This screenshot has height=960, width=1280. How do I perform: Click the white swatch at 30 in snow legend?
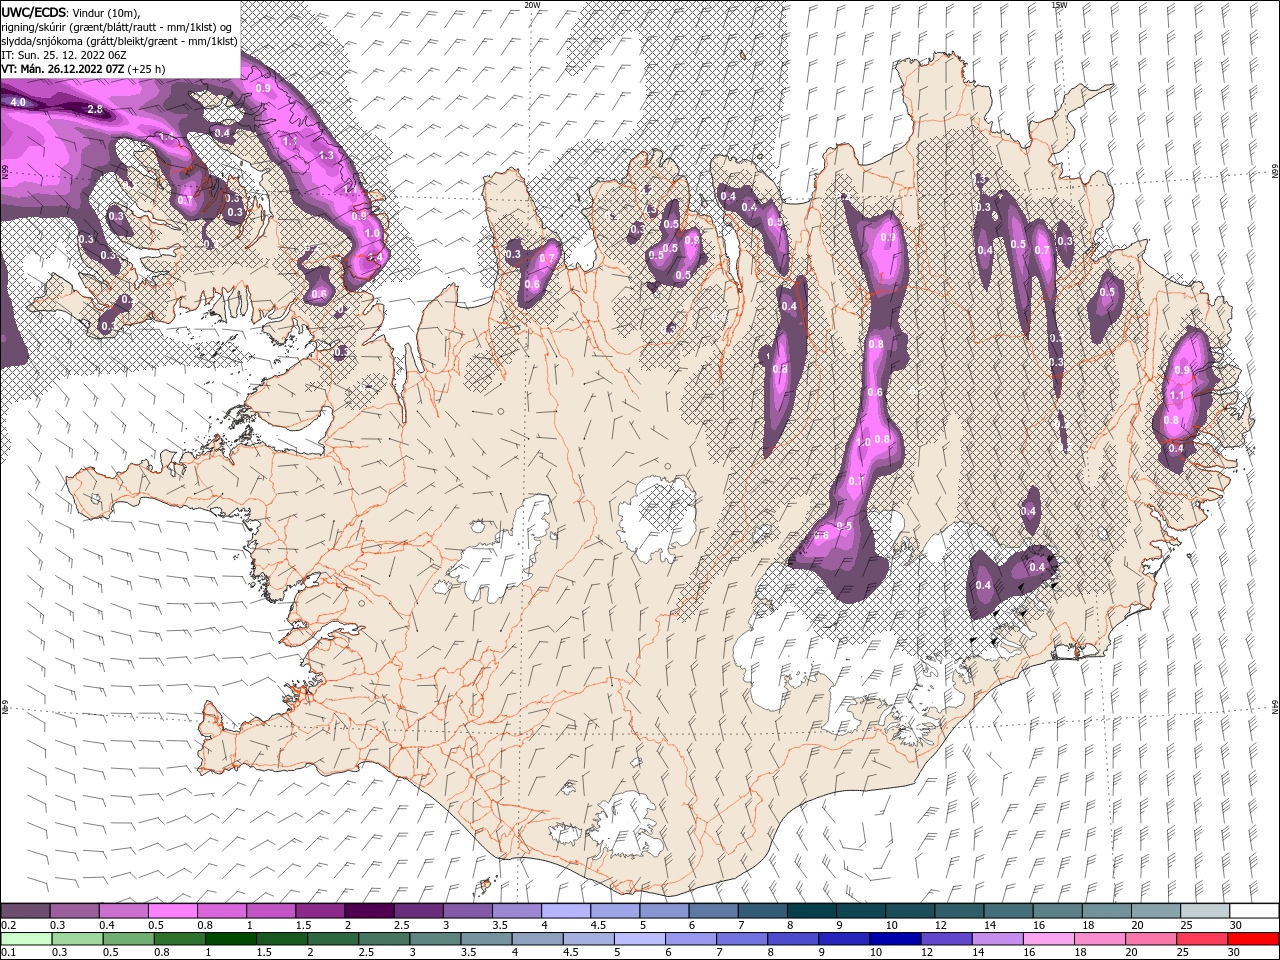click(1252, 911)
